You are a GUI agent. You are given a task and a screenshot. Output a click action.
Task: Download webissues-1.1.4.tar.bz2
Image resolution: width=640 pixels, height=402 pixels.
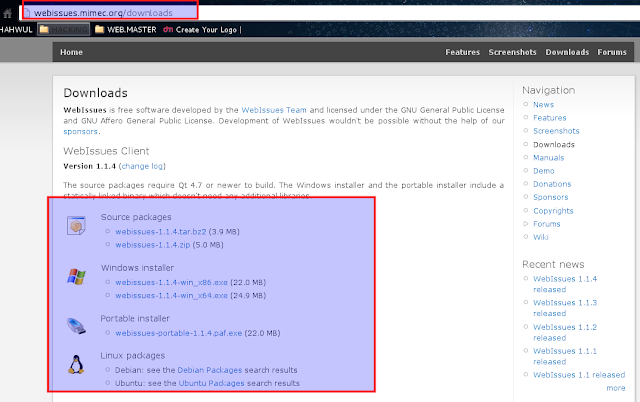pyautogui.click(x=161, y=232)
